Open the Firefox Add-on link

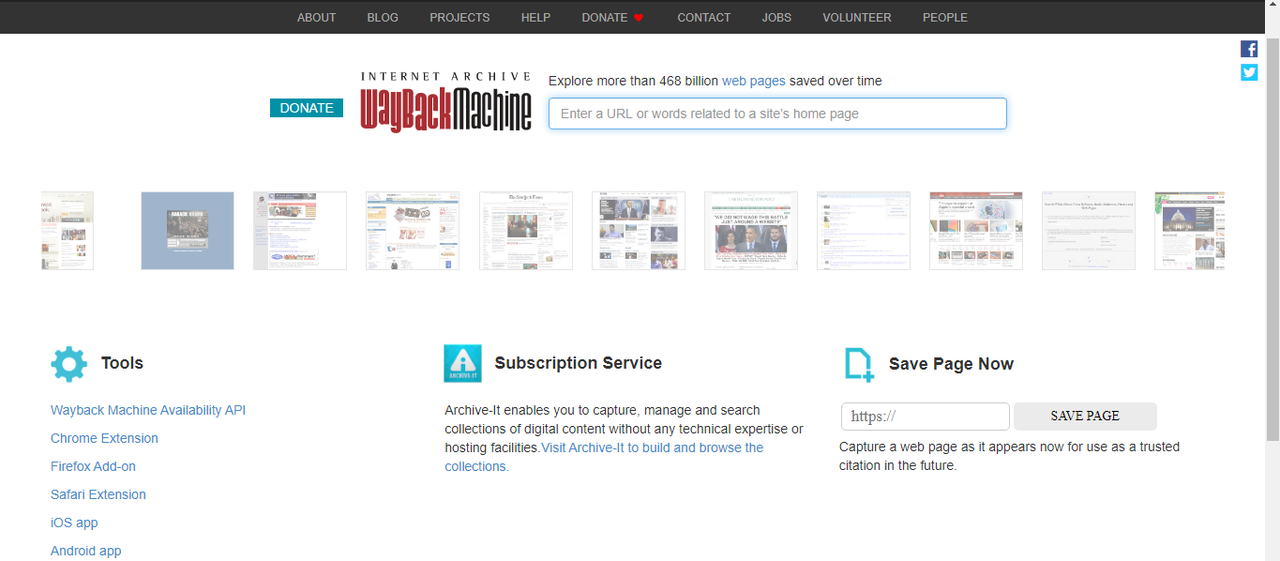93,466
